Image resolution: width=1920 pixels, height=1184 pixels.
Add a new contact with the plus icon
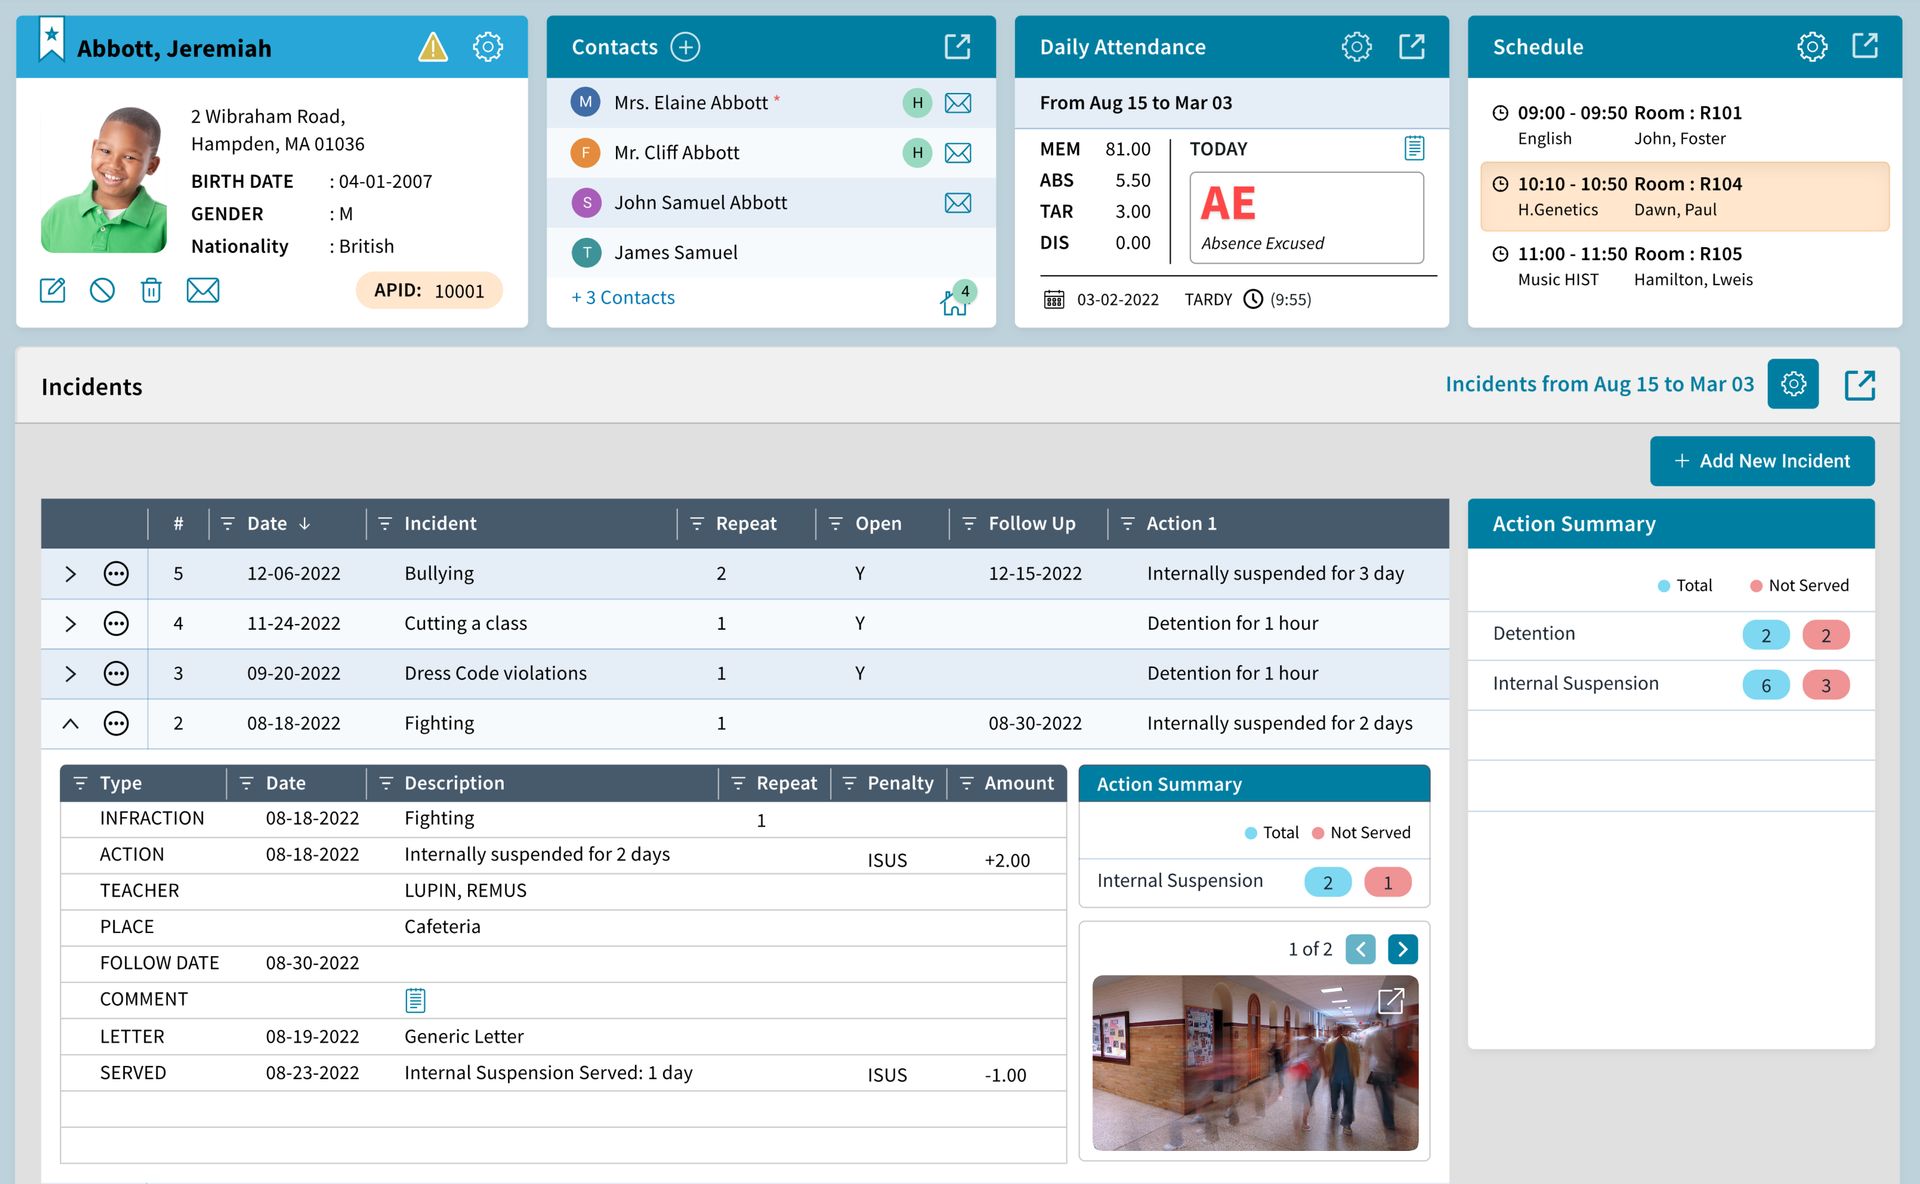[x=685, y=46]
